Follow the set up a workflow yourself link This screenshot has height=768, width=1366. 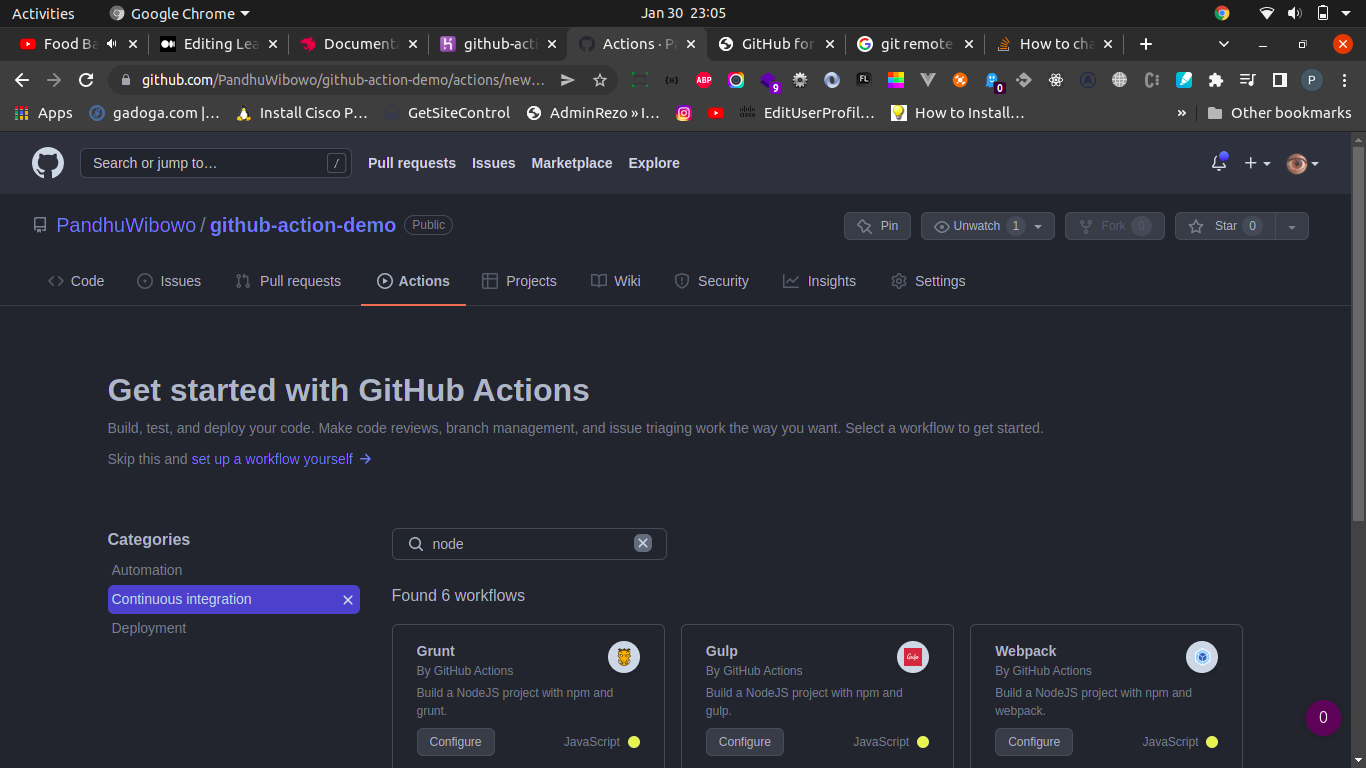click(x=282, y=459)
